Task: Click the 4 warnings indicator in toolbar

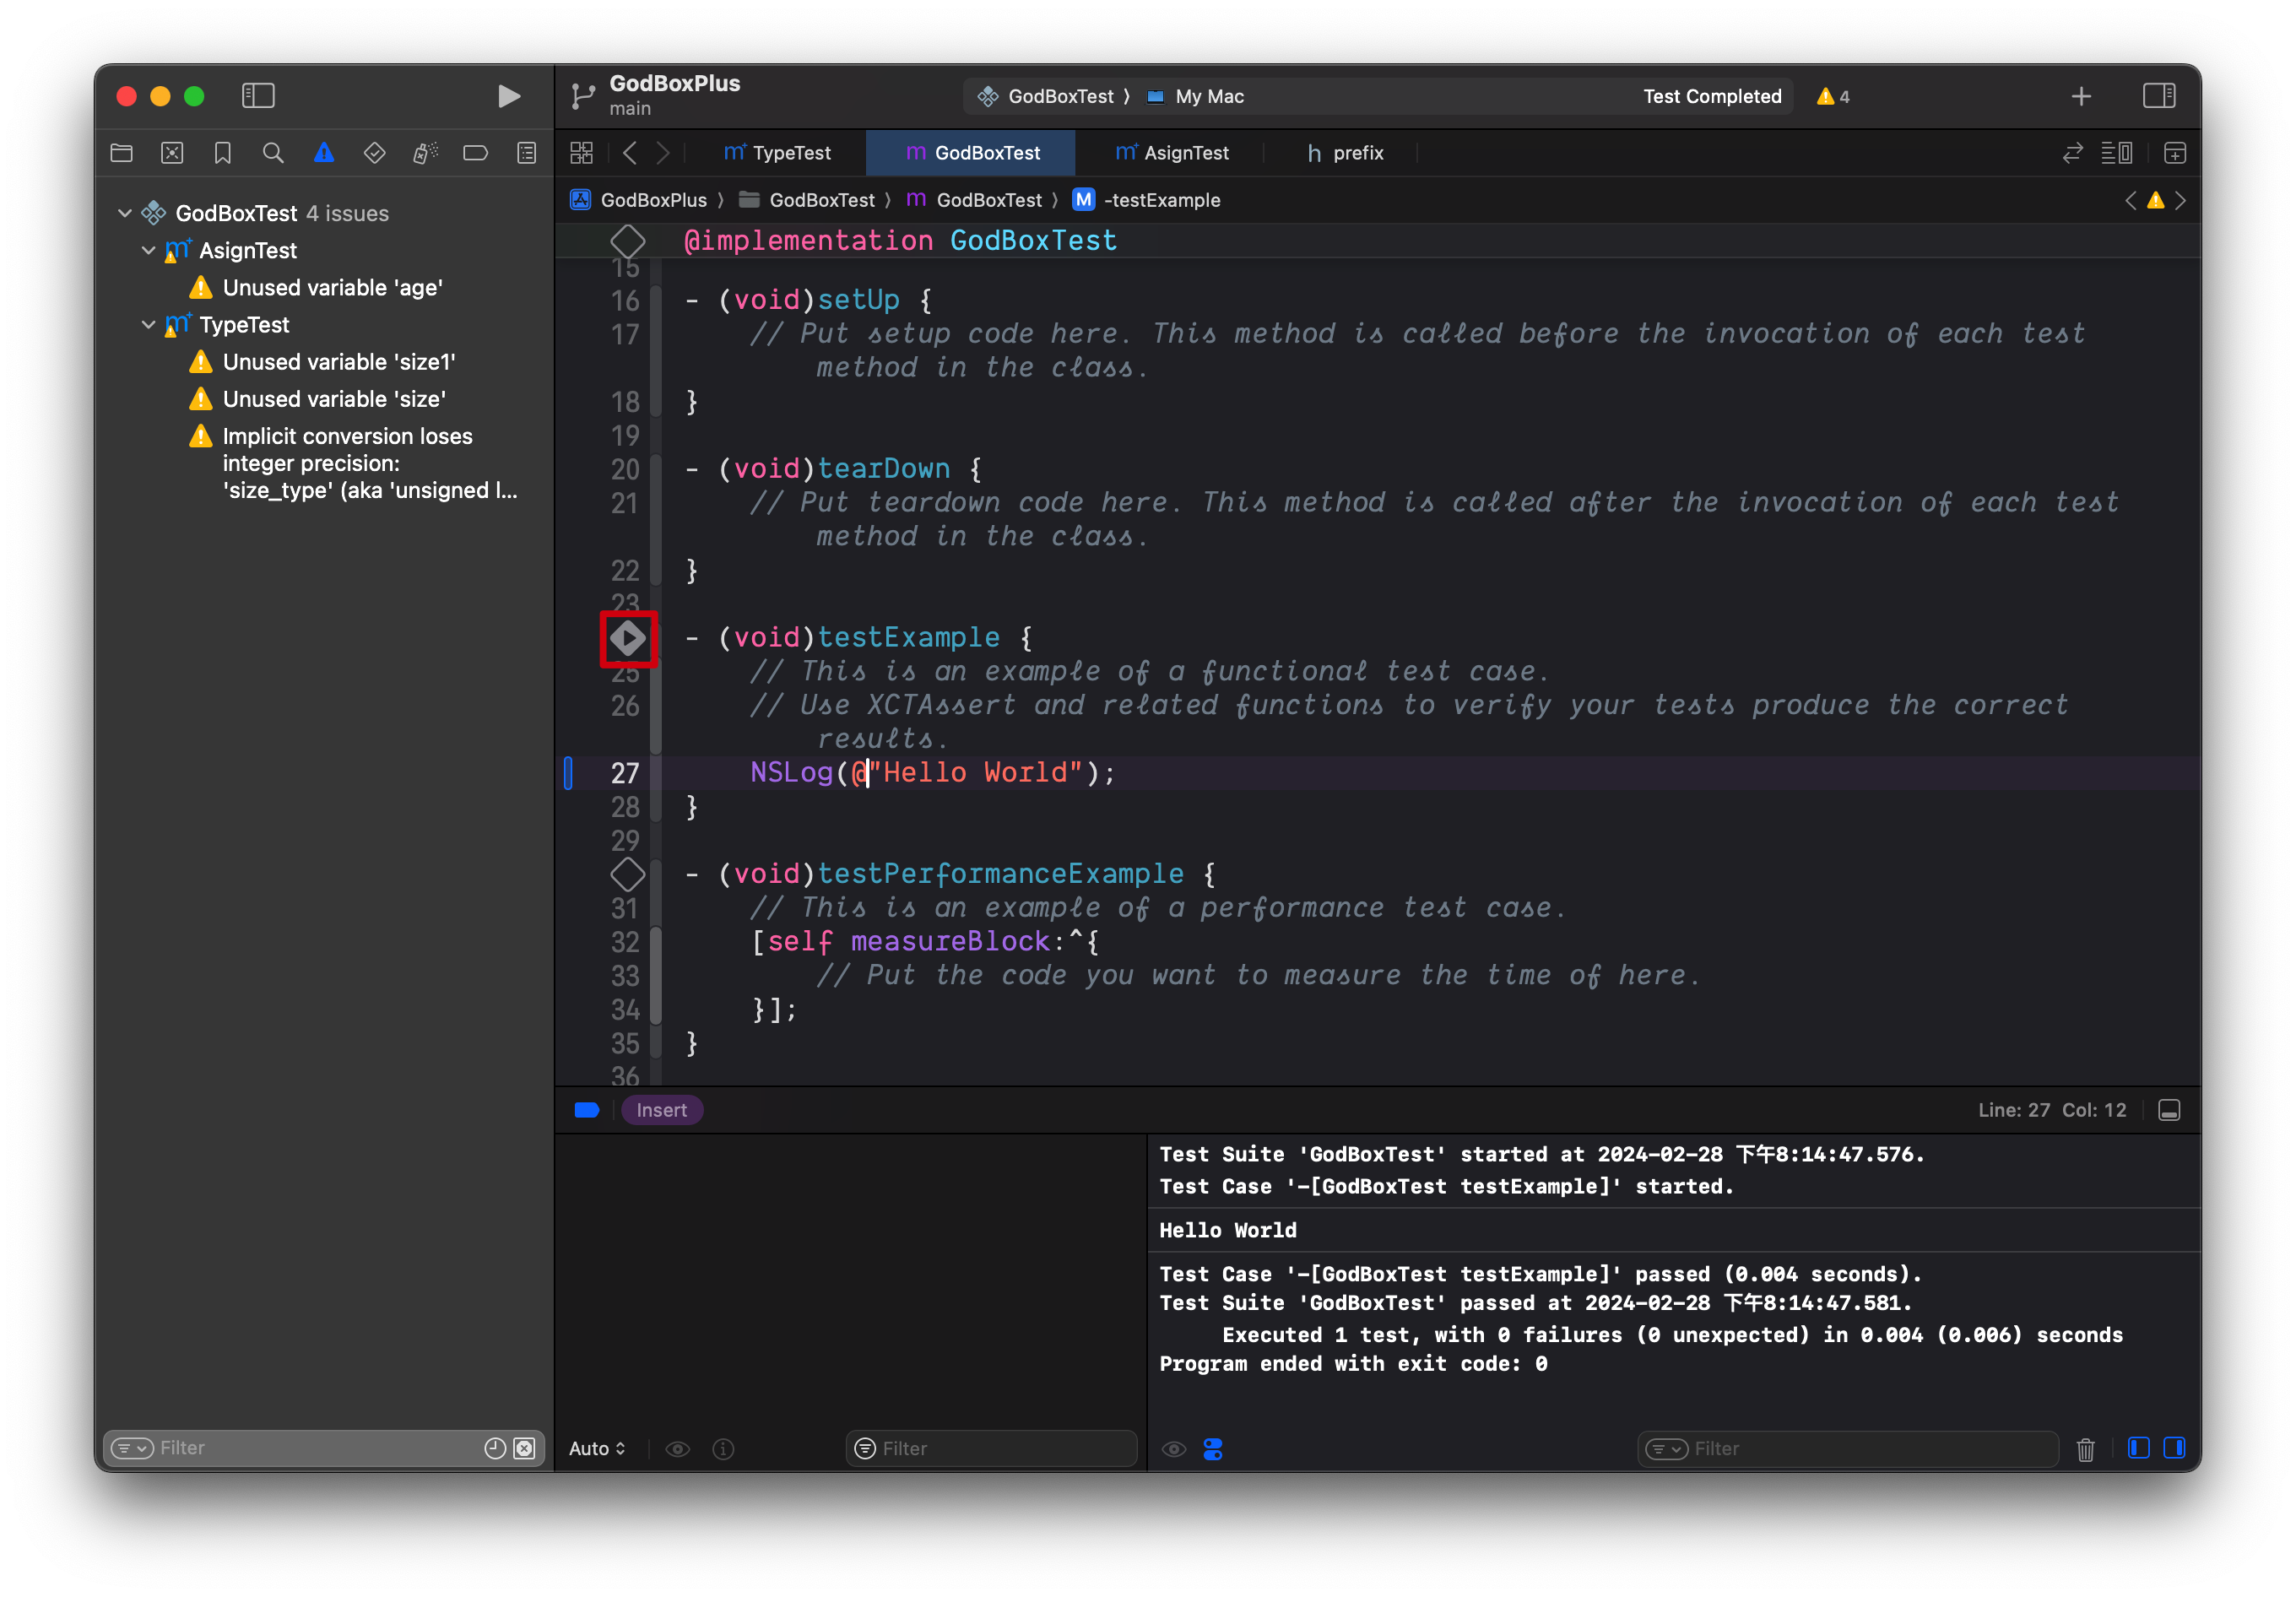Action: click(x=1833, y=97)
